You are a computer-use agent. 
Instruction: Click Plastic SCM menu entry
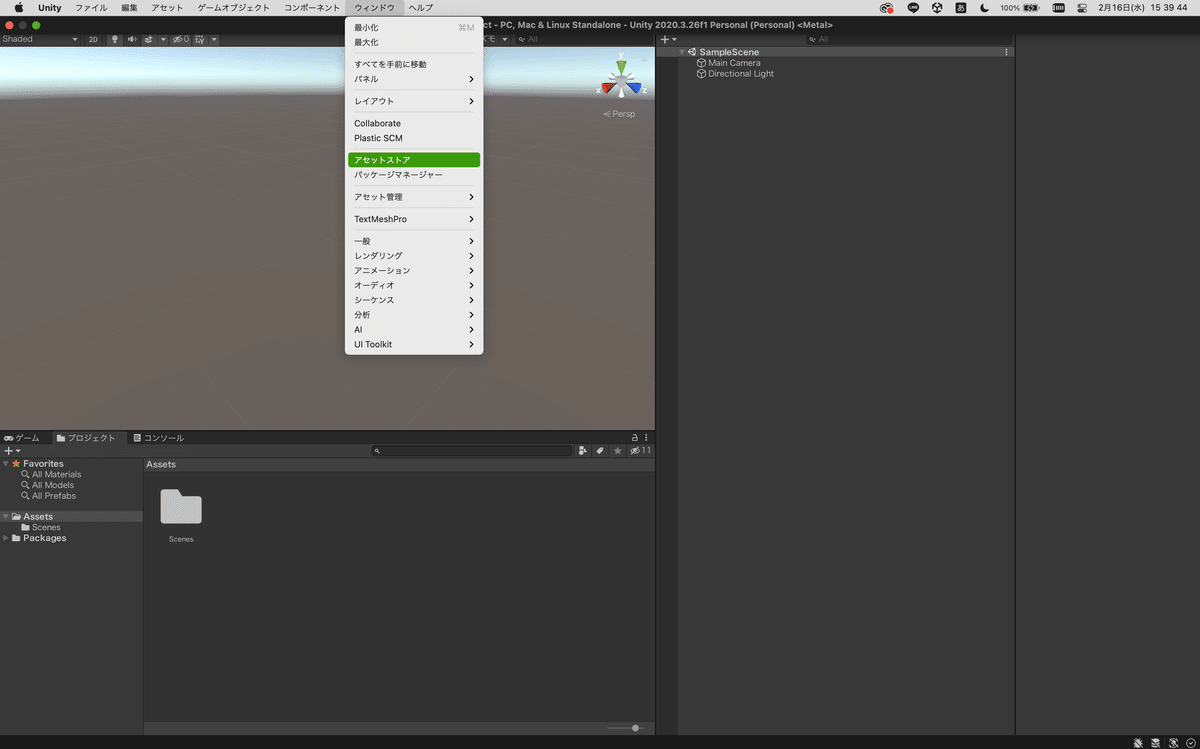point(414,138)
